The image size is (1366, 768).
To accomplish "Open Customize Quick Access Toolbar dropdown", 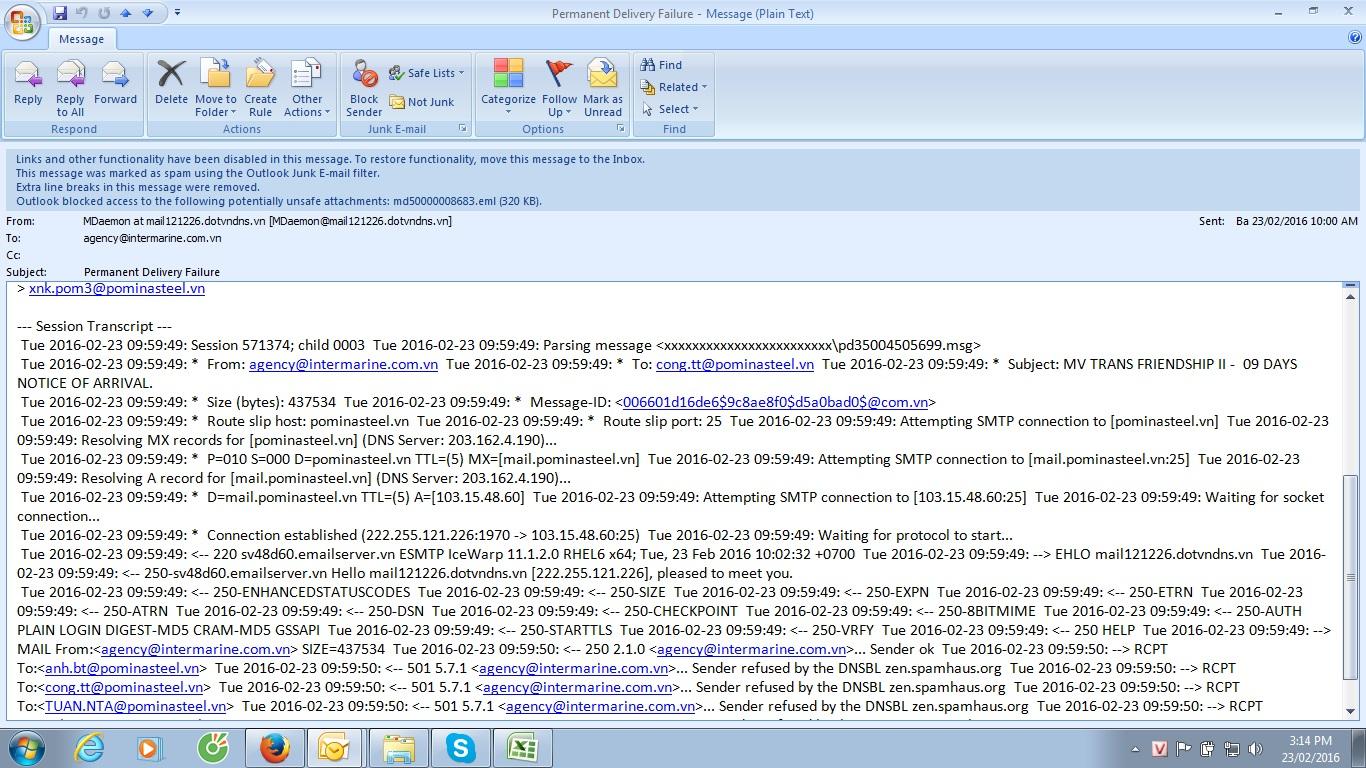I will click(177, 13).
